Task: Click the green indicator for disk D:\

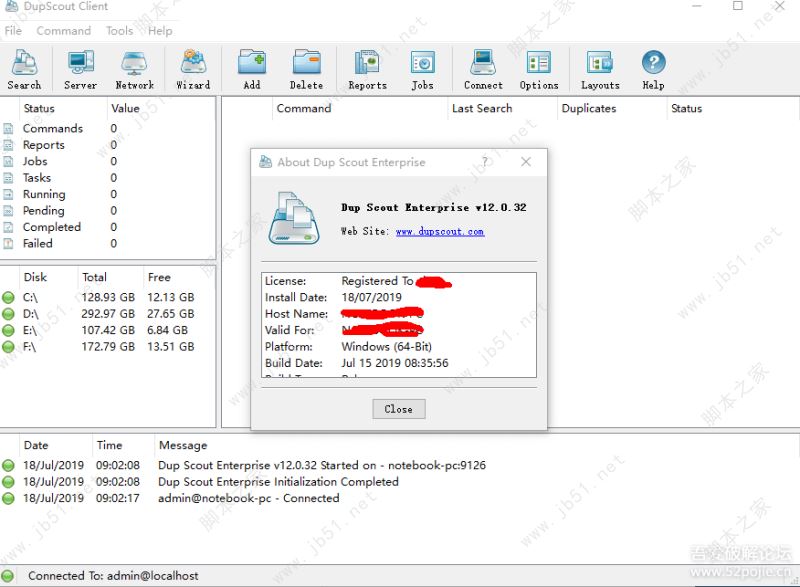Action: click(8, 314)
